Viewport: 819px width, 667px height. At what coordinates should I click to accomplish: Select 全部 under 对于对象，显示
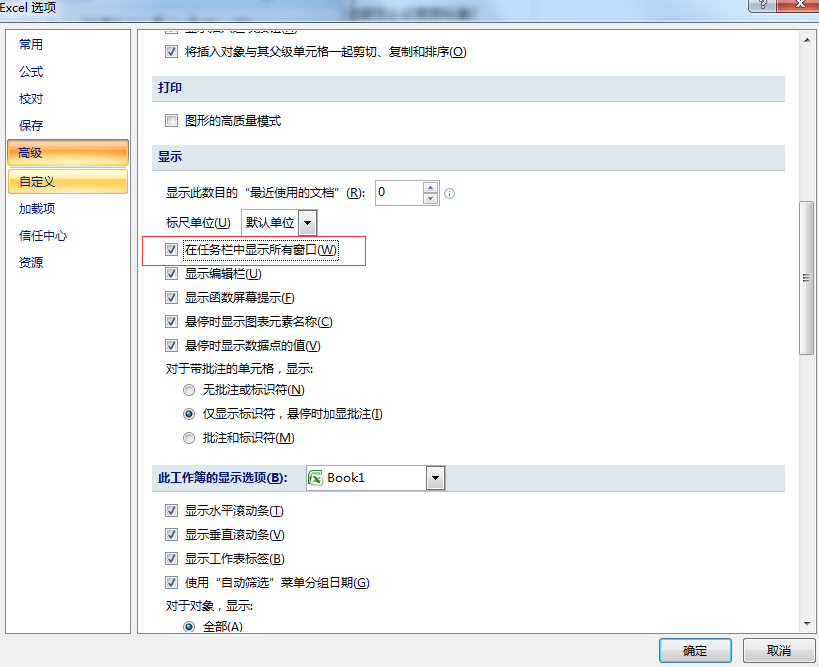click(x=189, y=626)
